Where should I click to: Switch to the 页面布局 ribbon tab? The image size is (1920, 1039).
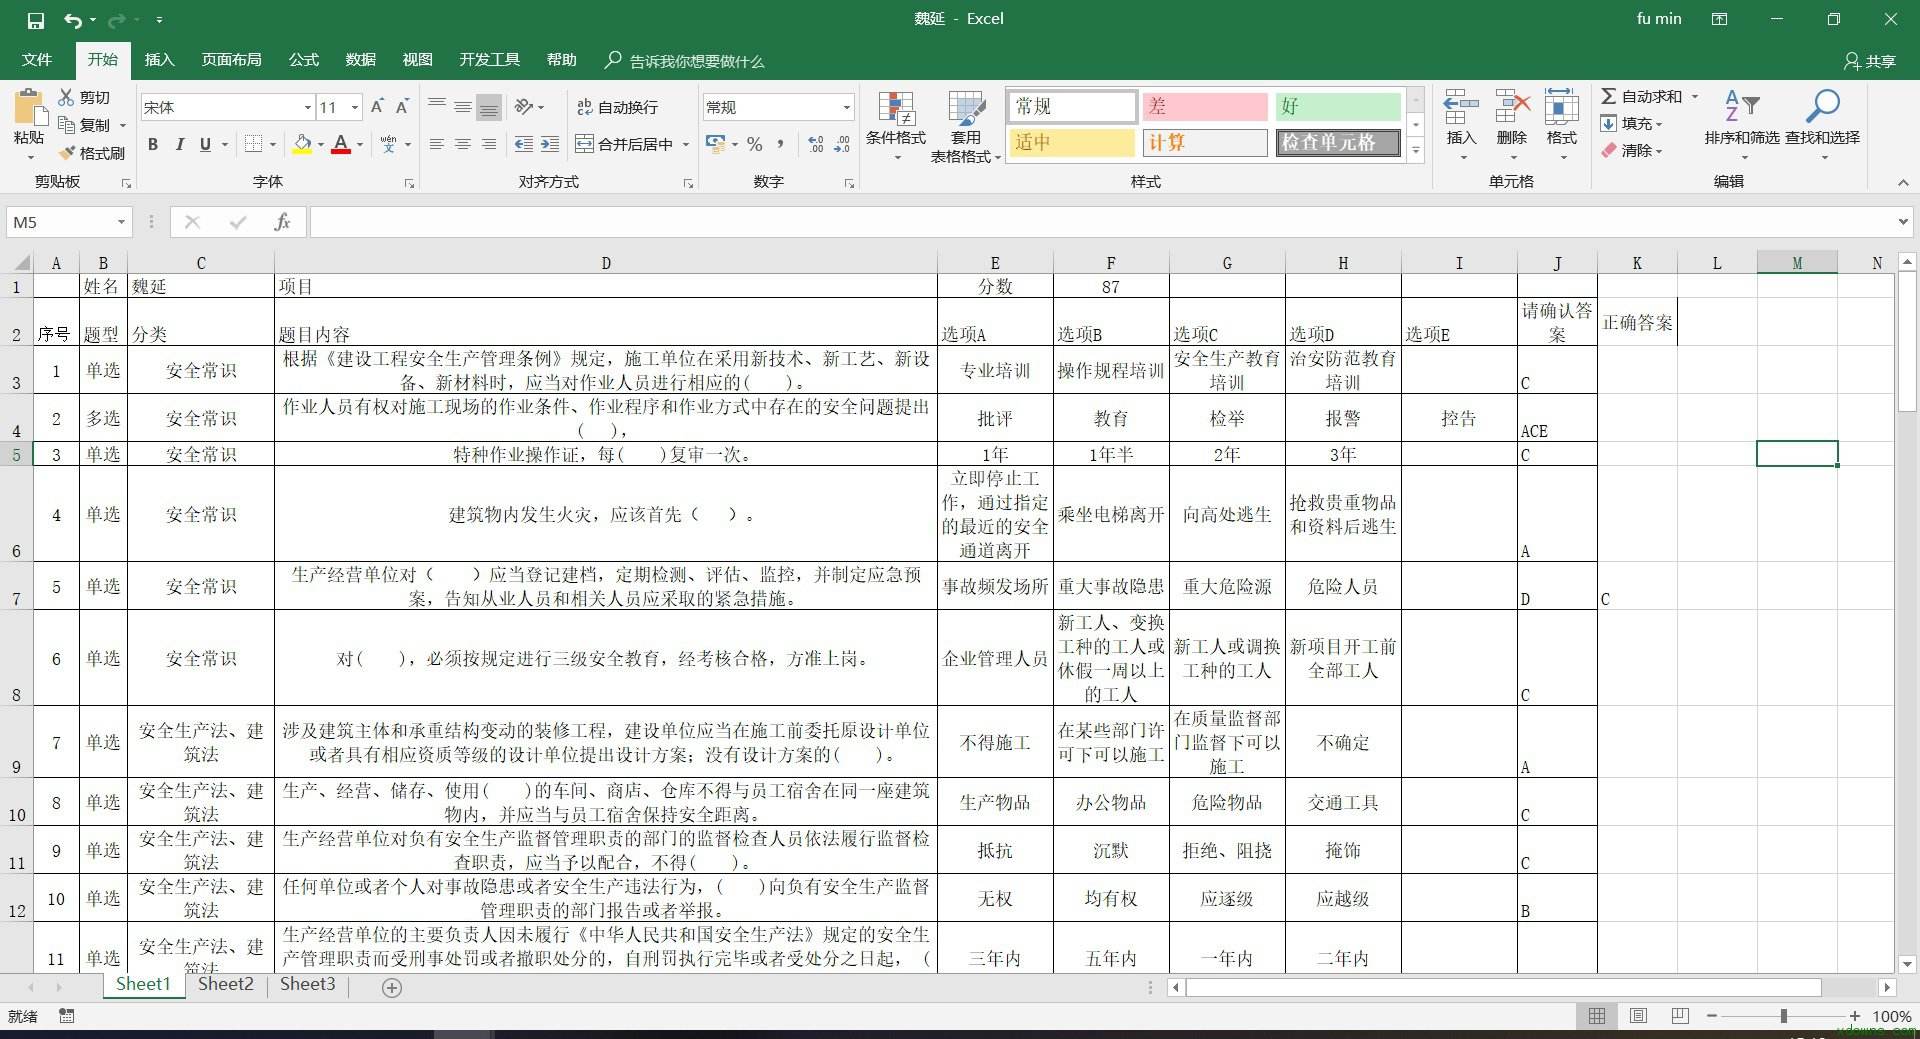point(231,60)
